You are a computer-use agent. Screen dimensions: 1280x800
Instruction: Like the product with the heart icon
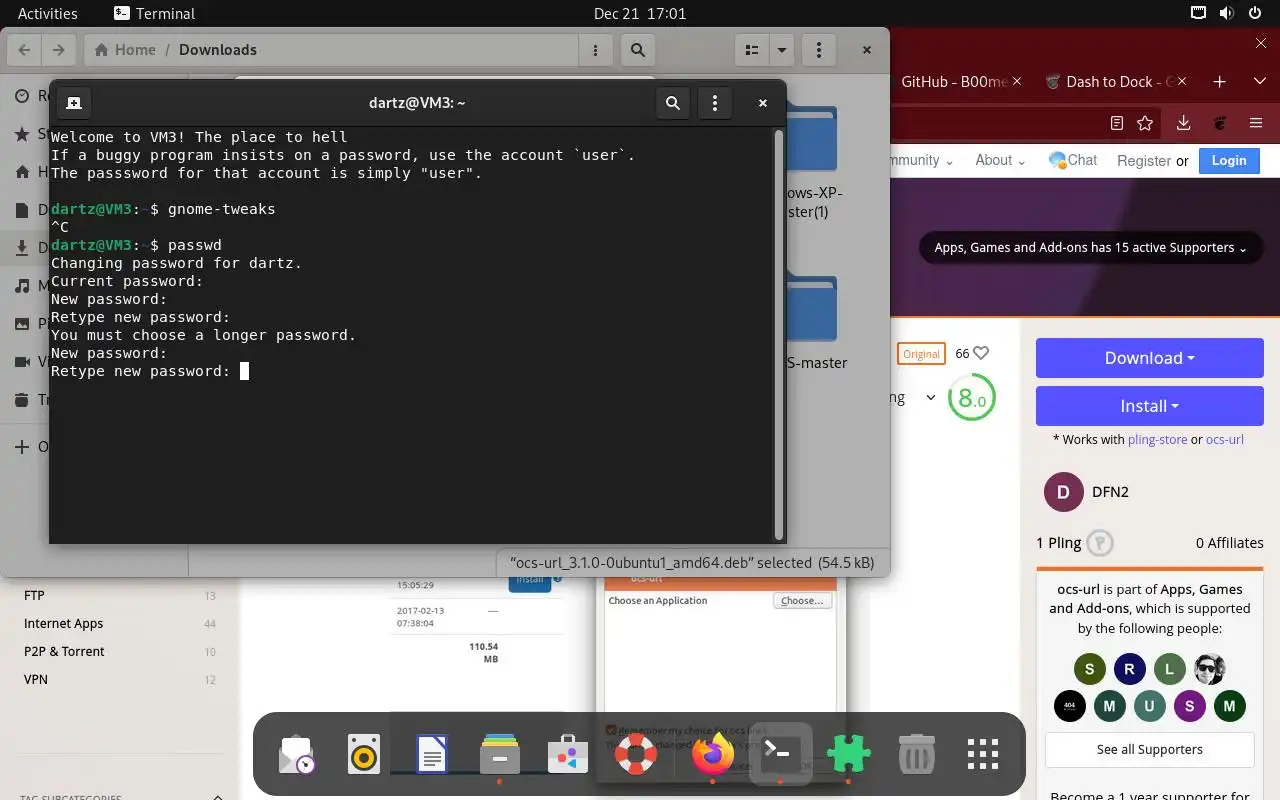(981, 353)
